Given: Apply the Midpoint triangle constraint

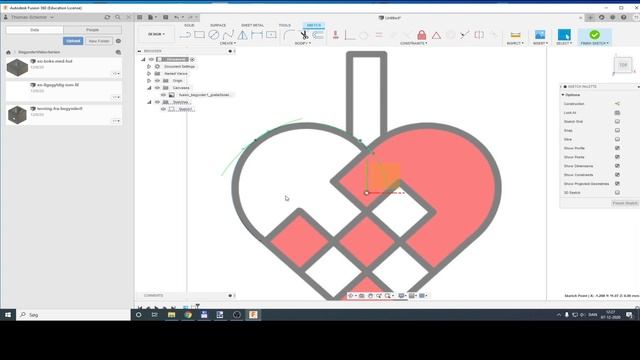Looking at the screenshot, I should (x=436, y=36).
